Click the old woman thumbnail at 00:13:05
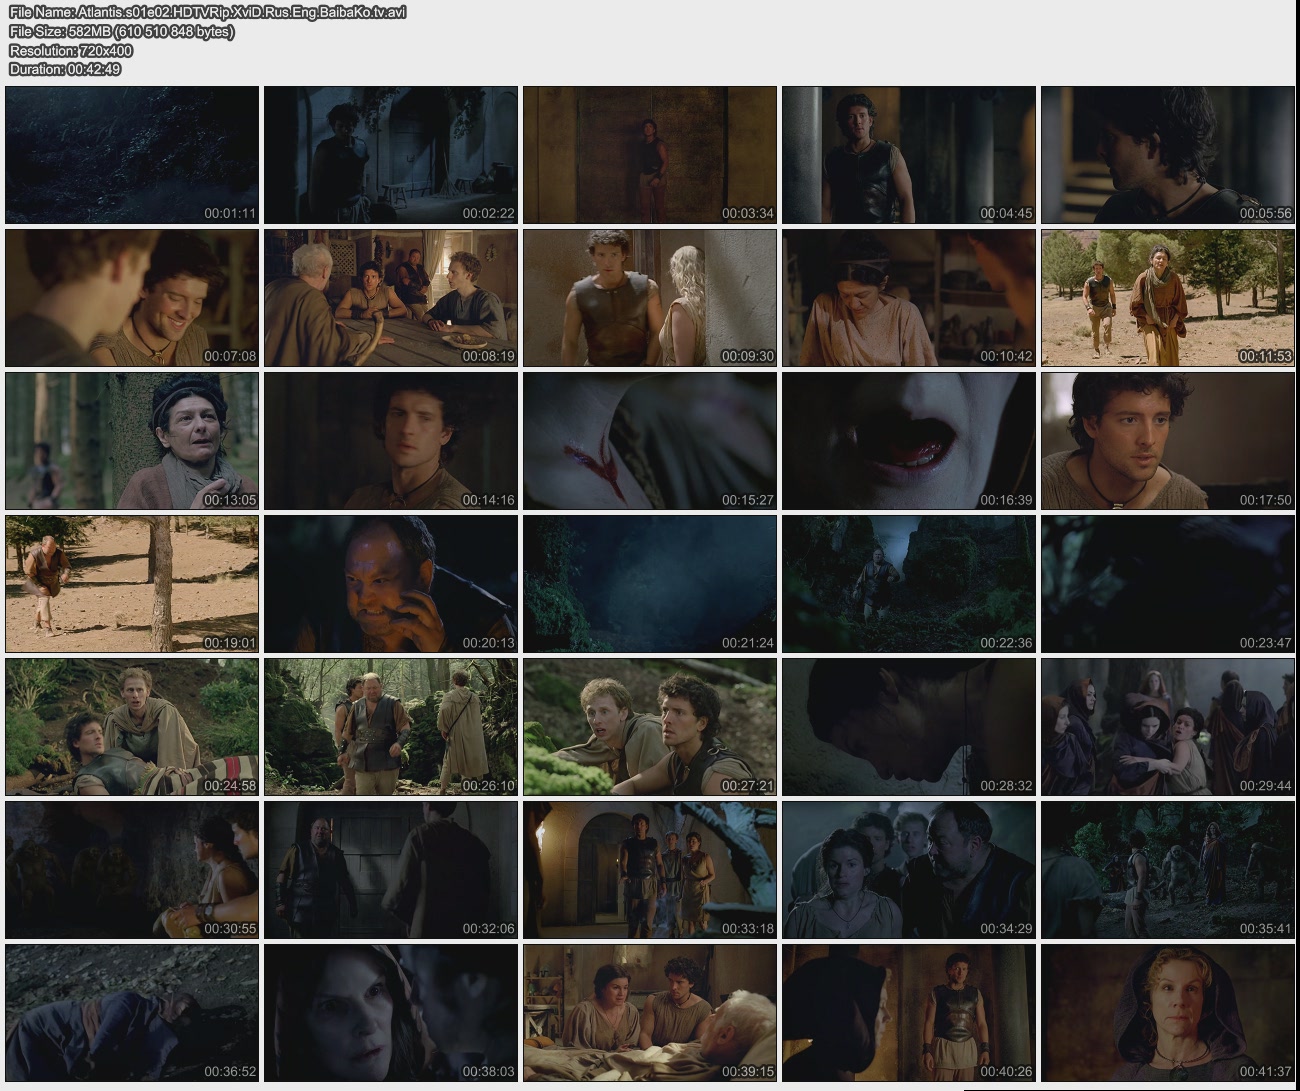 point(132,441)
